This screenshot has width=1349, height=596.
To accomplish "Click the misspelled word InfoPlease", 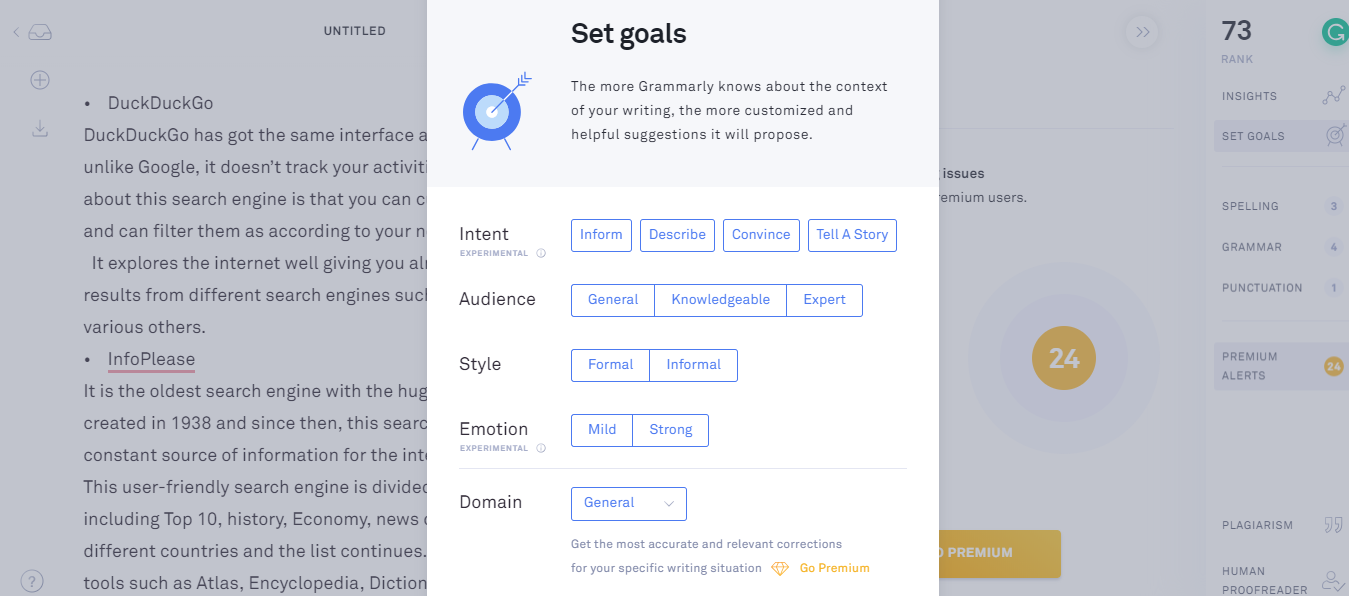I will pos(151,360).
